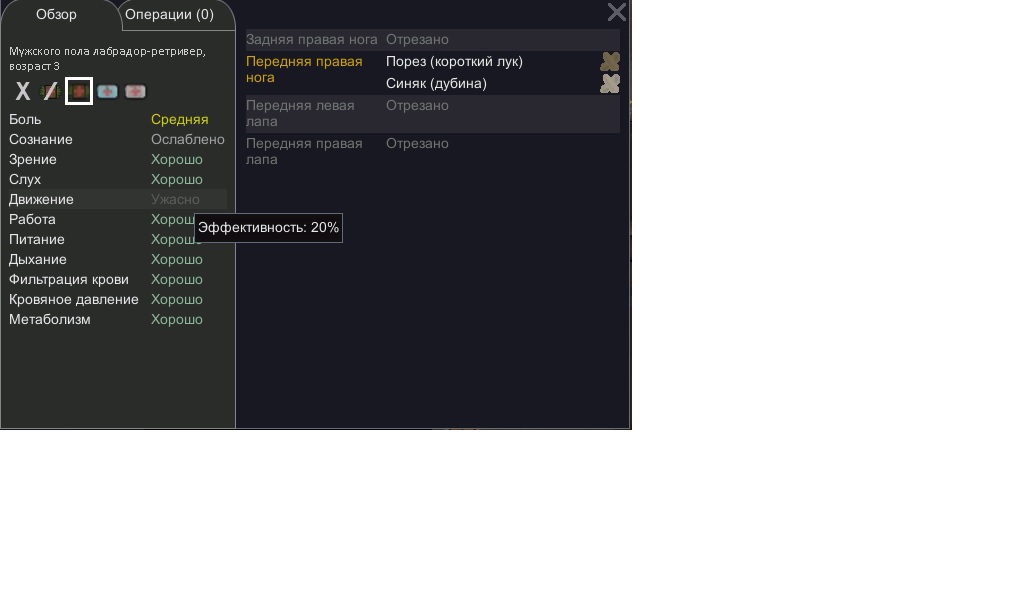Select the Задняя правая нога injury row
Viewport: 1024px width, 600px height.
pos(432,39)
